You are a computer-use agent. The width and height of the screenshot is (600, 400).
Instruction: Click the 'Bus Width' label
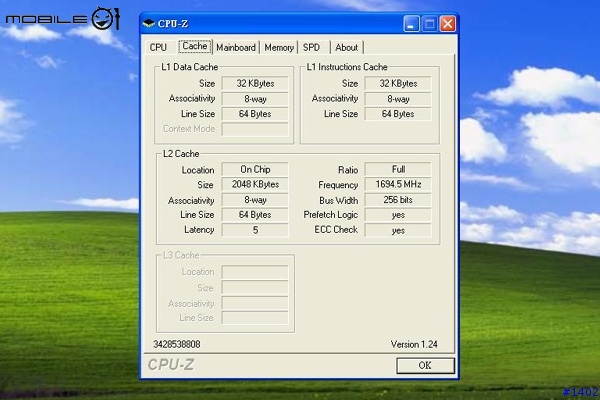(x=339, y=200)
